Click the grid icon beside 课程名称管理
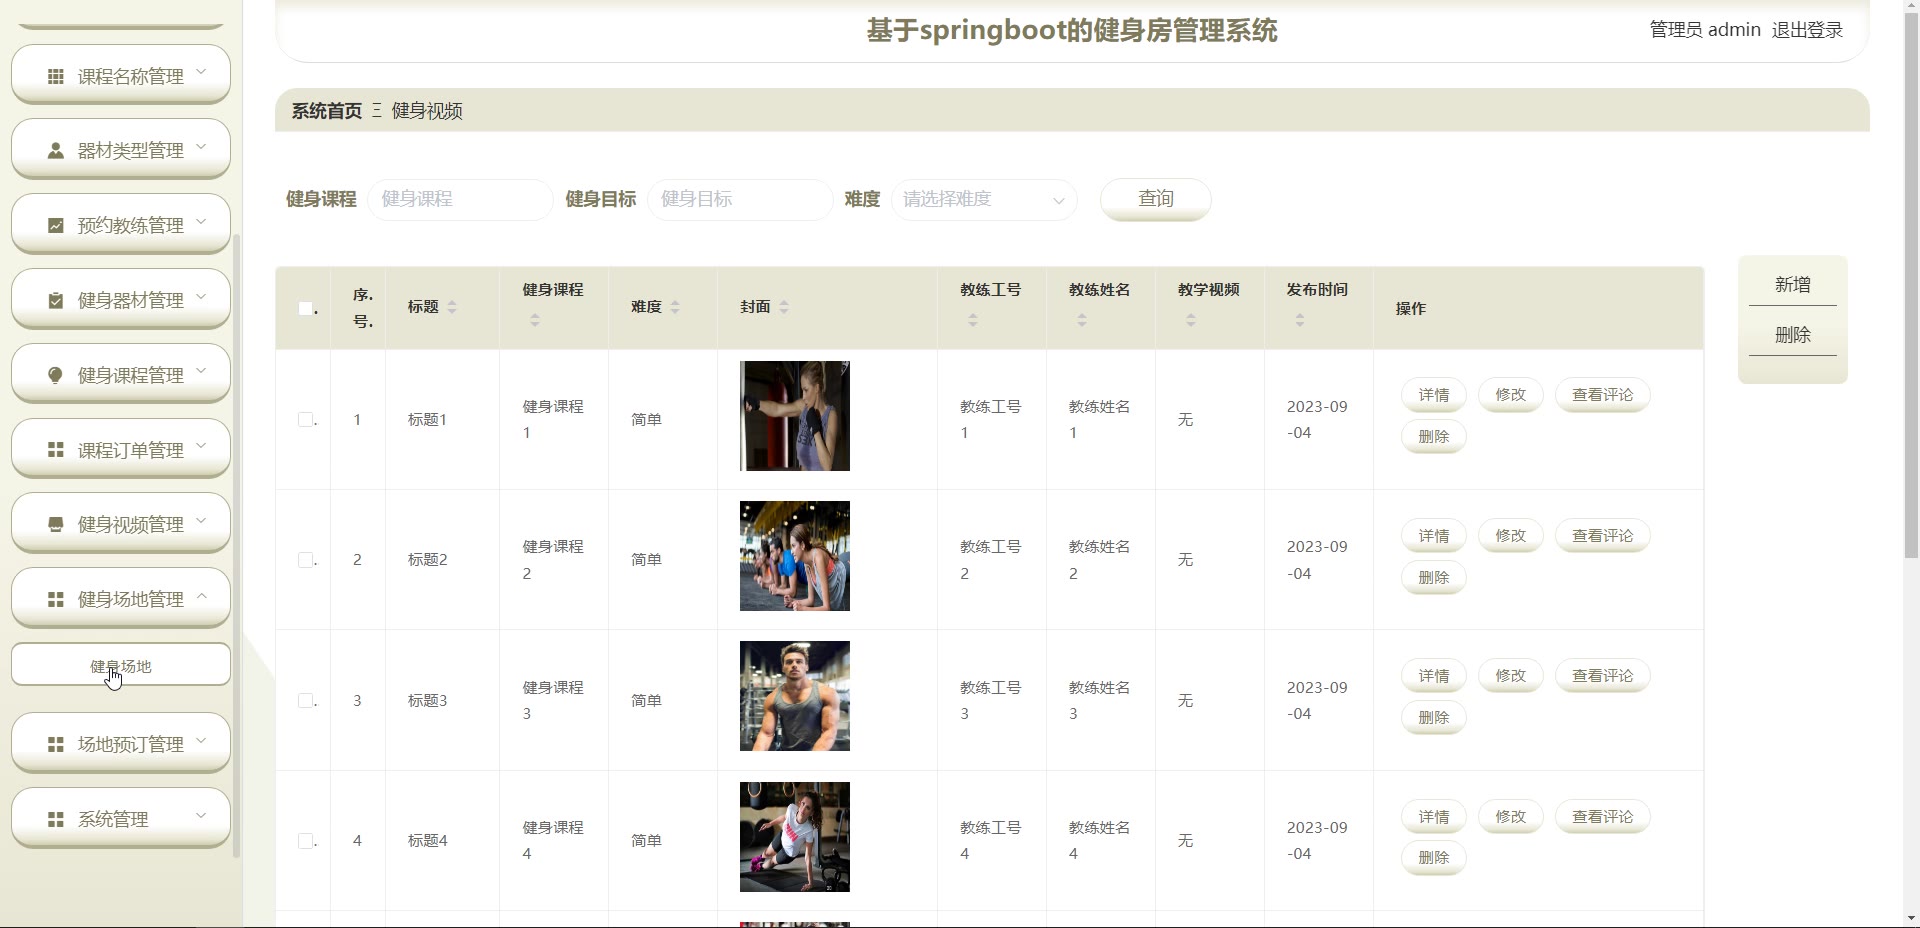The image size is (1920, 928). point(56,76)
